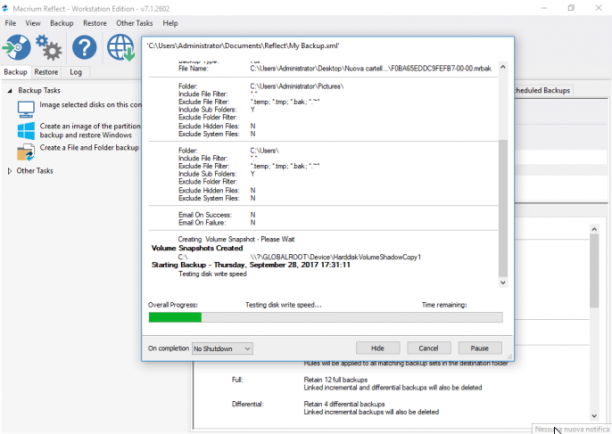Viewport: 612px width, 434px height.
Task: Click the 'Volume Snapshots Created' log line
Action: [197, 248]
